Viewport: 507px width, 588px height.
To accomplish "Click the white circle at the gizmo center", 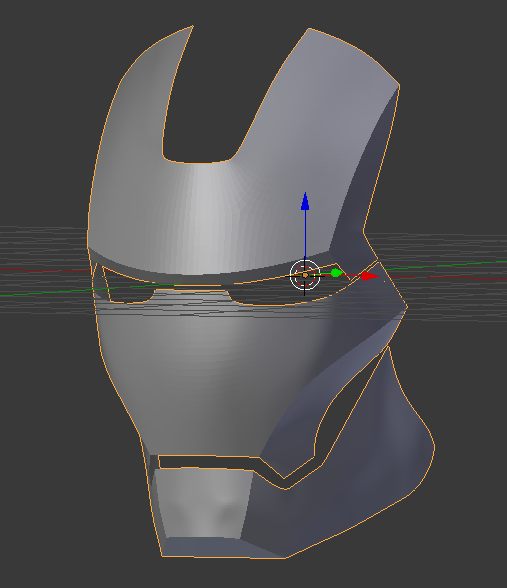I will click(305, 275).
